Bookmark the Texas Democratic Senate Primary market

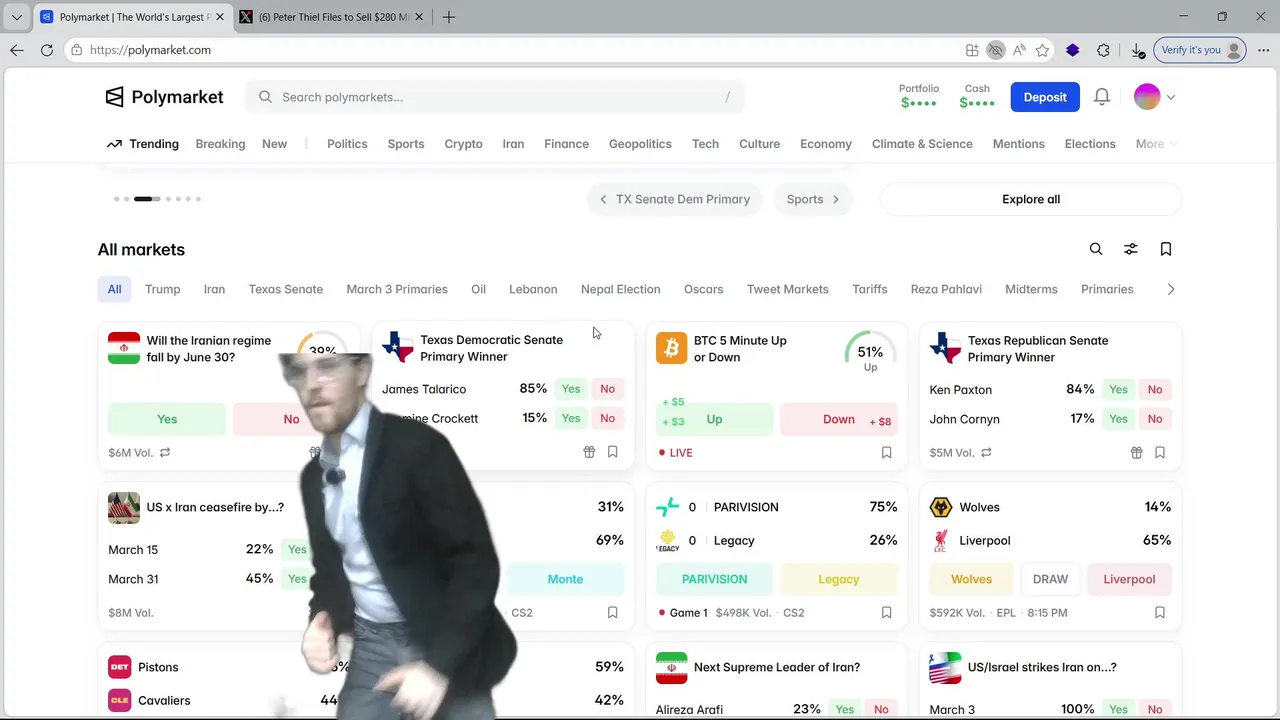coord(613,452)
